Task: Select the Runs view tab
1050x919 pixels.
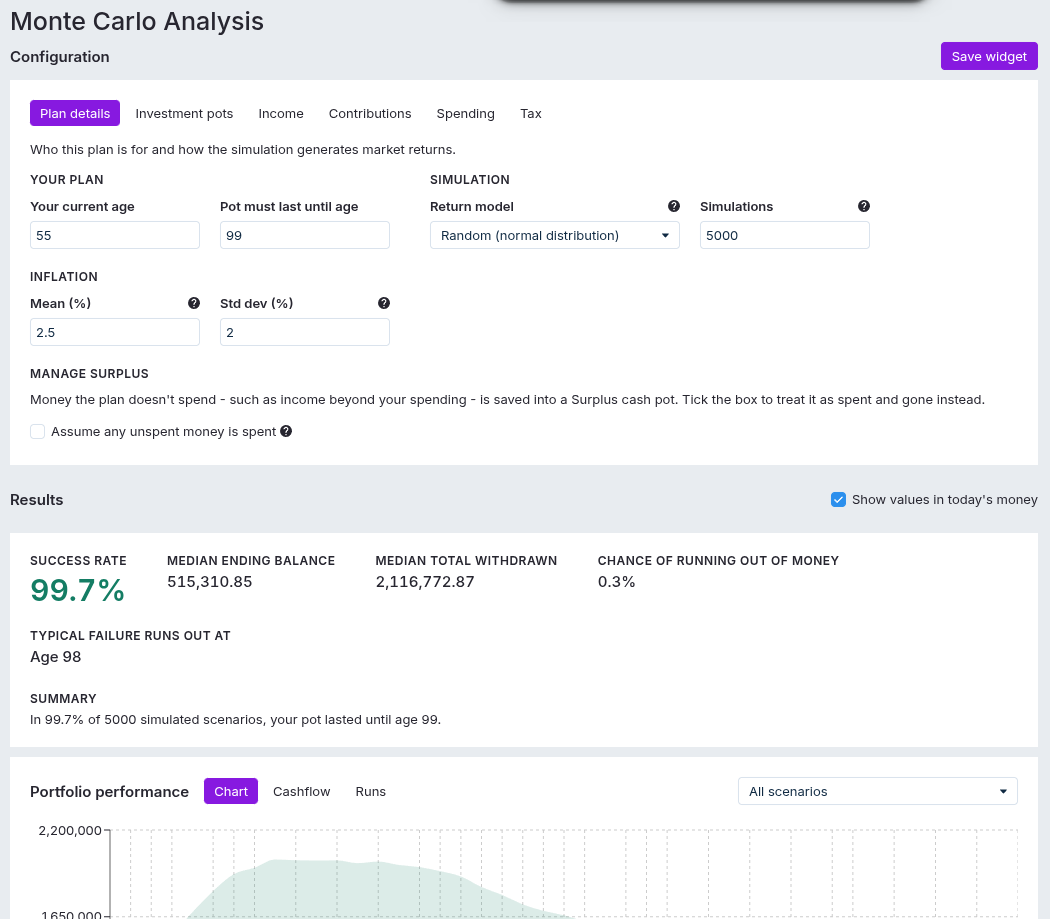Action: pos(370,791)
